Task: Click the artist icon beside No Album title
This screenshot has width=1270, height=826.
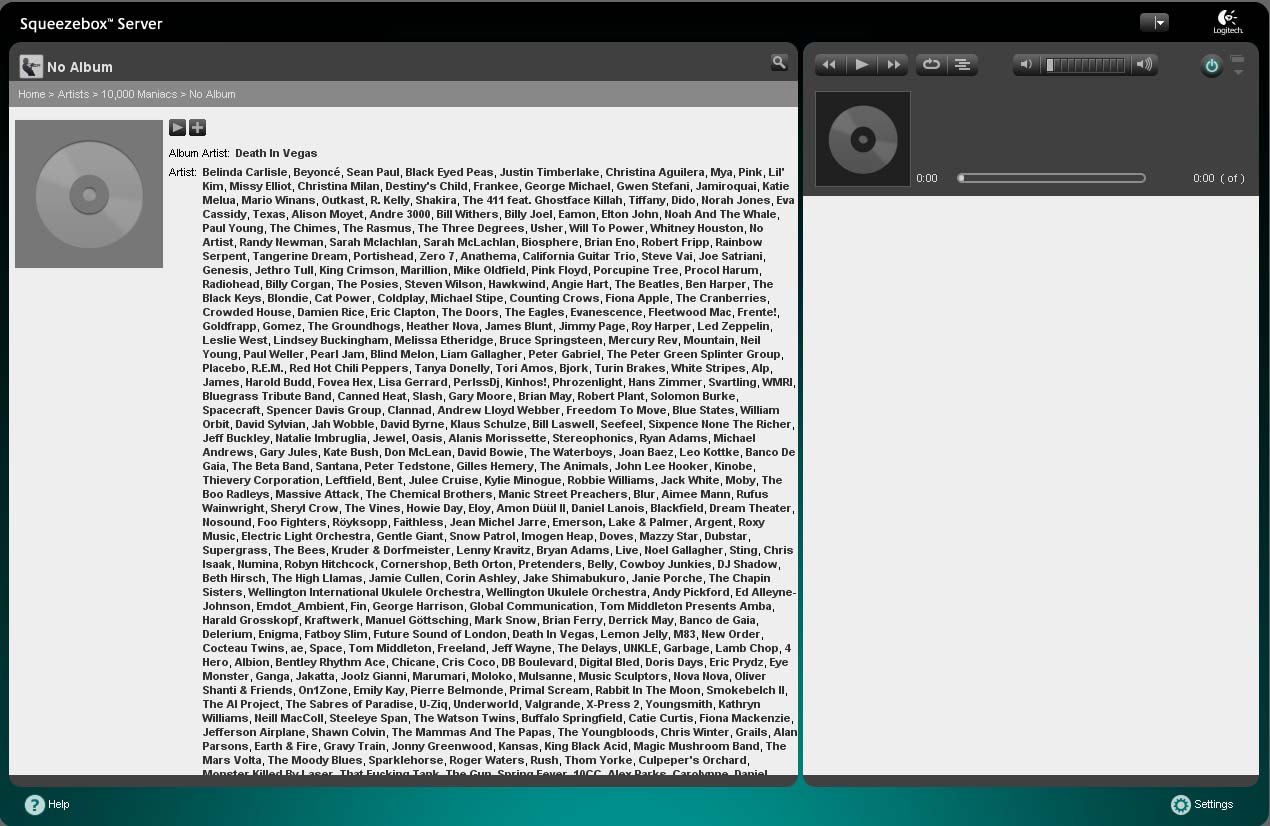Action: pyautogui.click(x=31, y=67)
